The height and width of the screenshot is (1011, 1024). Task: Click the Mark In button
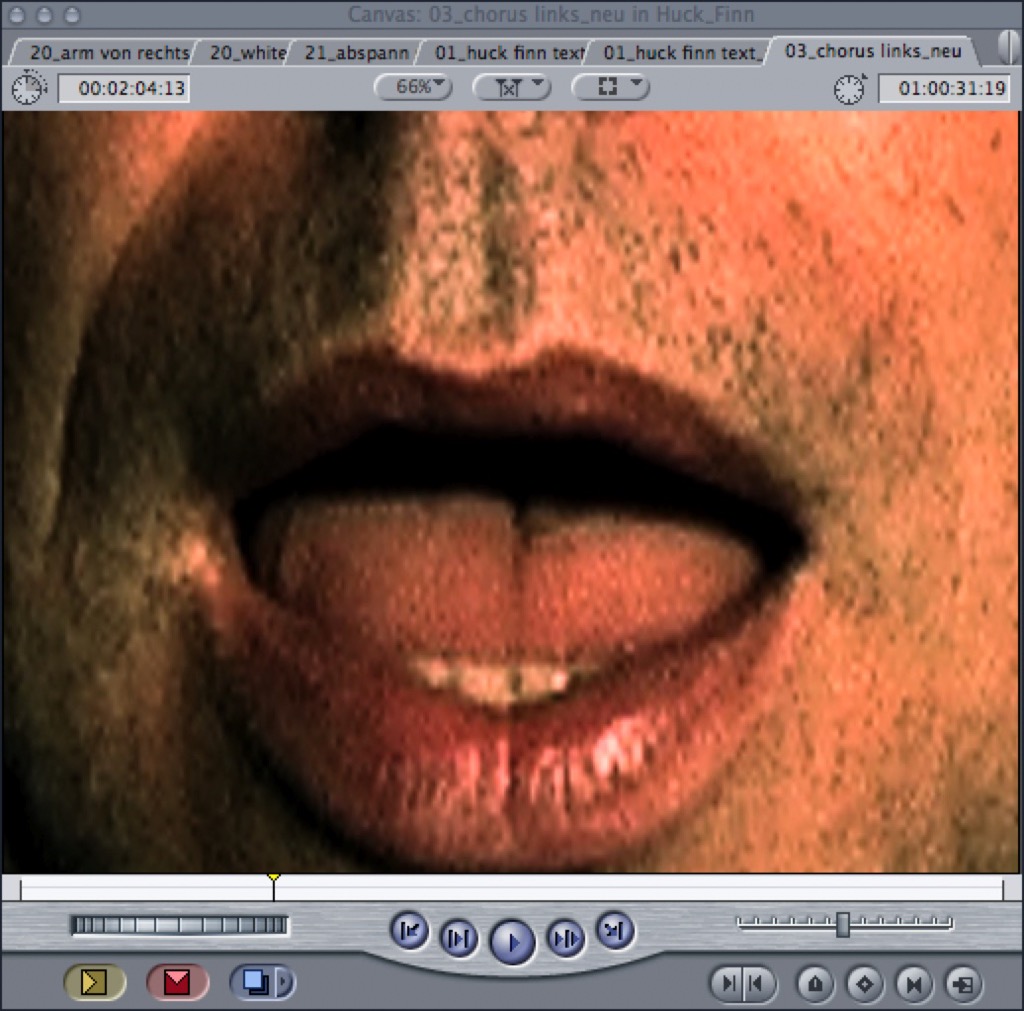[x=728, y=984]
